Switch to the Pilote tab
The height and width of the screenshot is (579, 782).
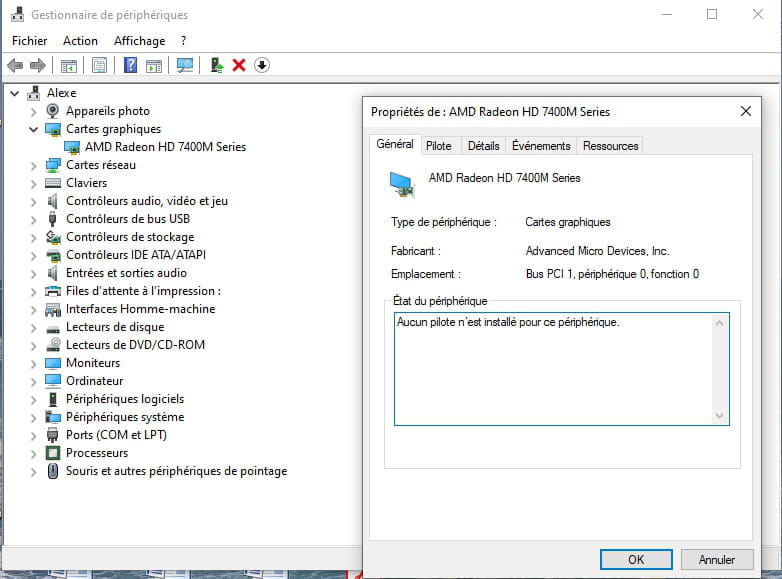tap(439, 146)
